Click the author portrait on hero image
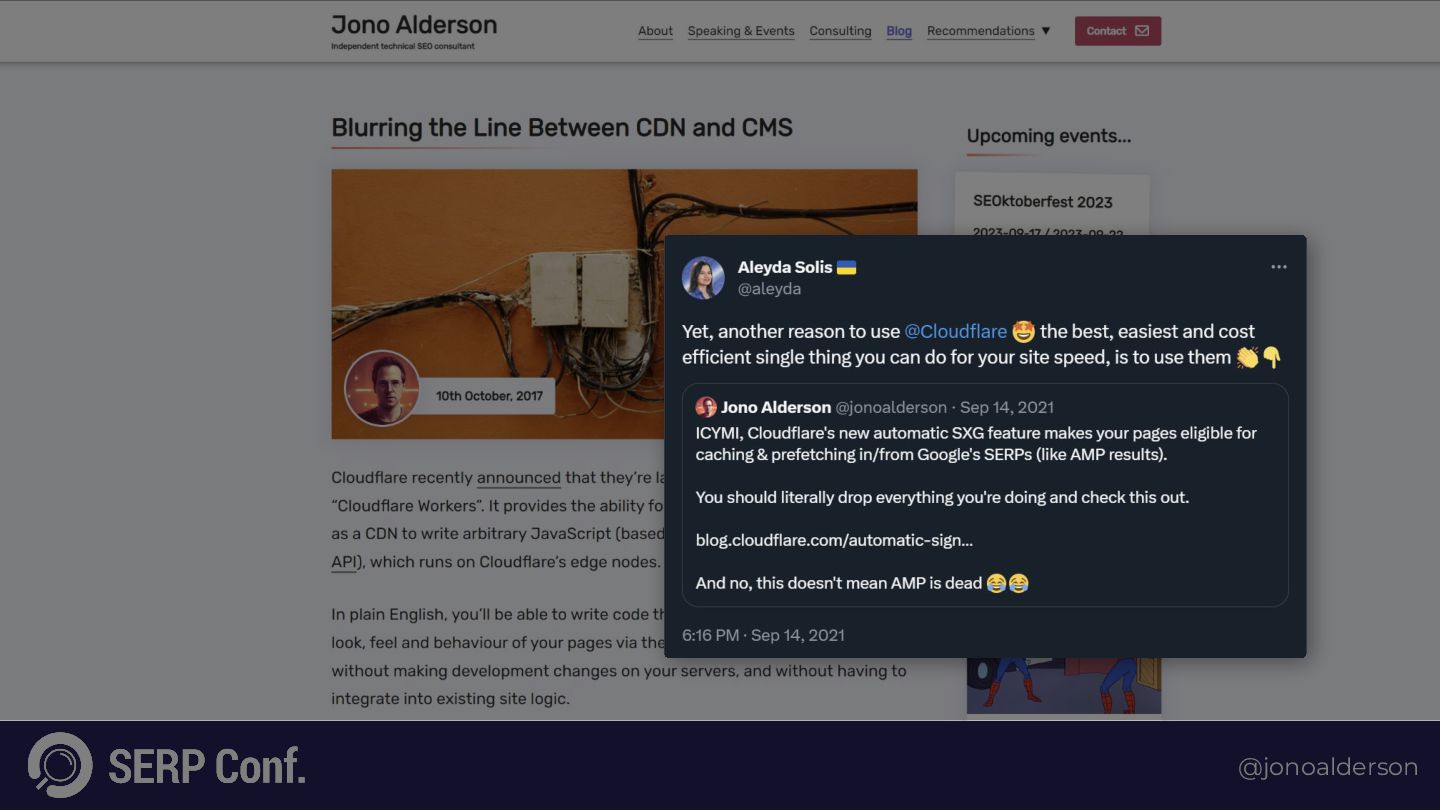Image resolution: width=1440 pixels, height=810 pixels. pyautogui.click(x=382, y=388)
